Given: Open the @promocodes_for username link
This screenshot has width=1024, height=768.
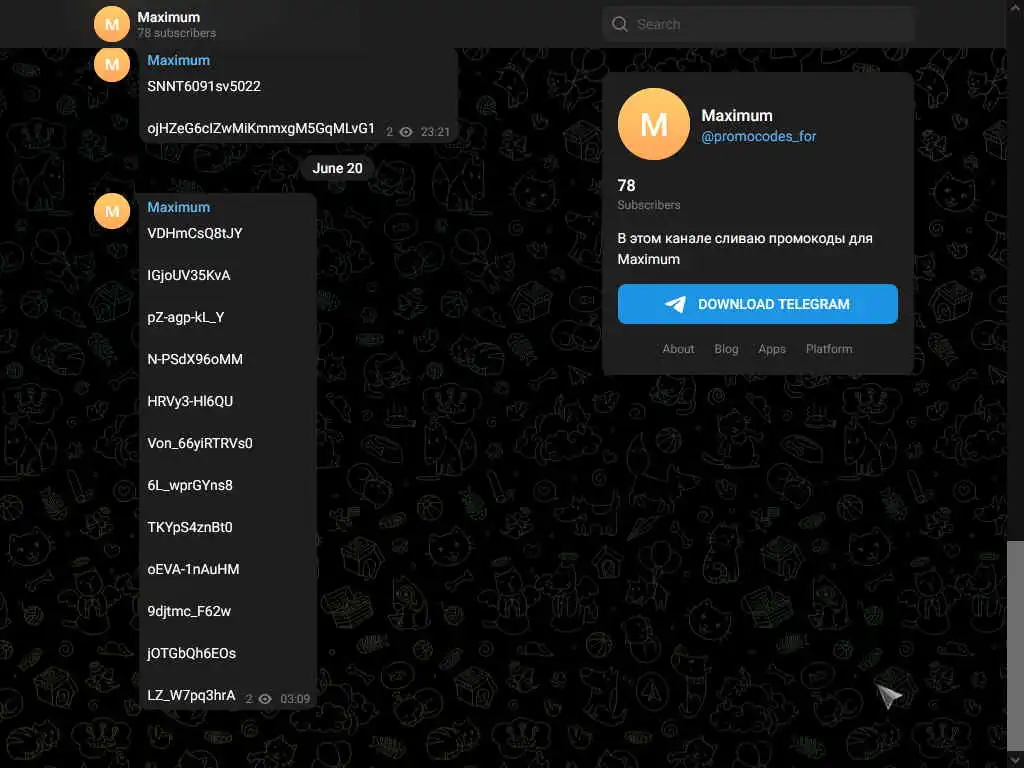Looking at the screenshot, I should (x=758, y=136).
